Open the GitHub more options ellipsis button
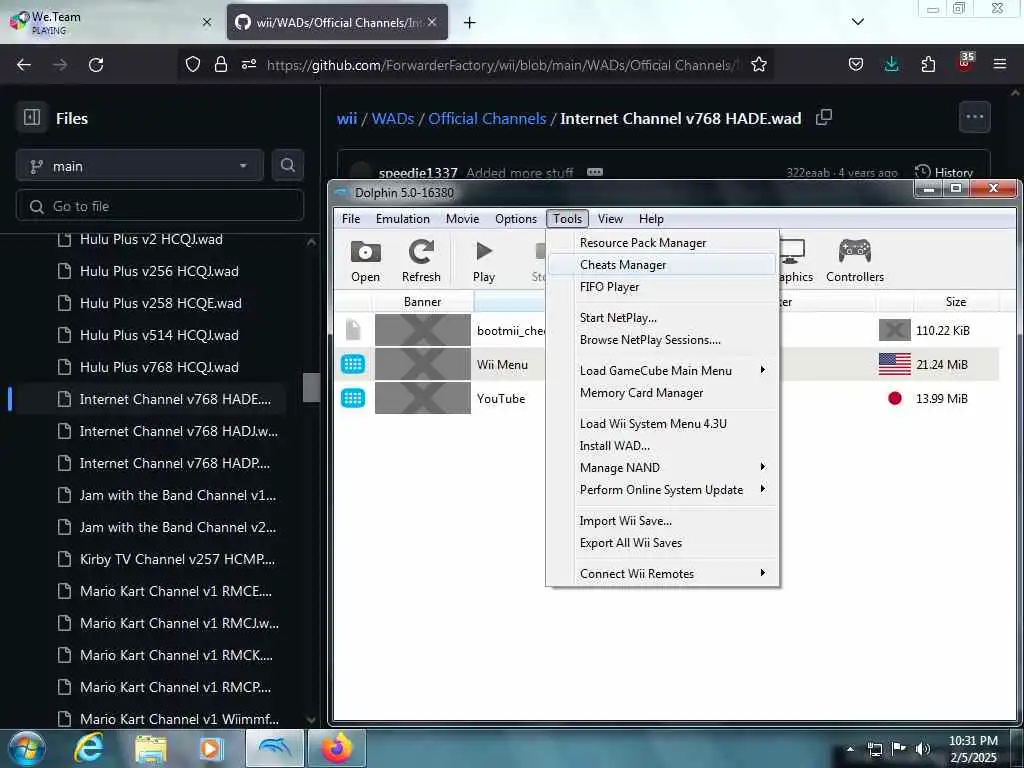Viewport: 1024px width, 768px height. 974,117
